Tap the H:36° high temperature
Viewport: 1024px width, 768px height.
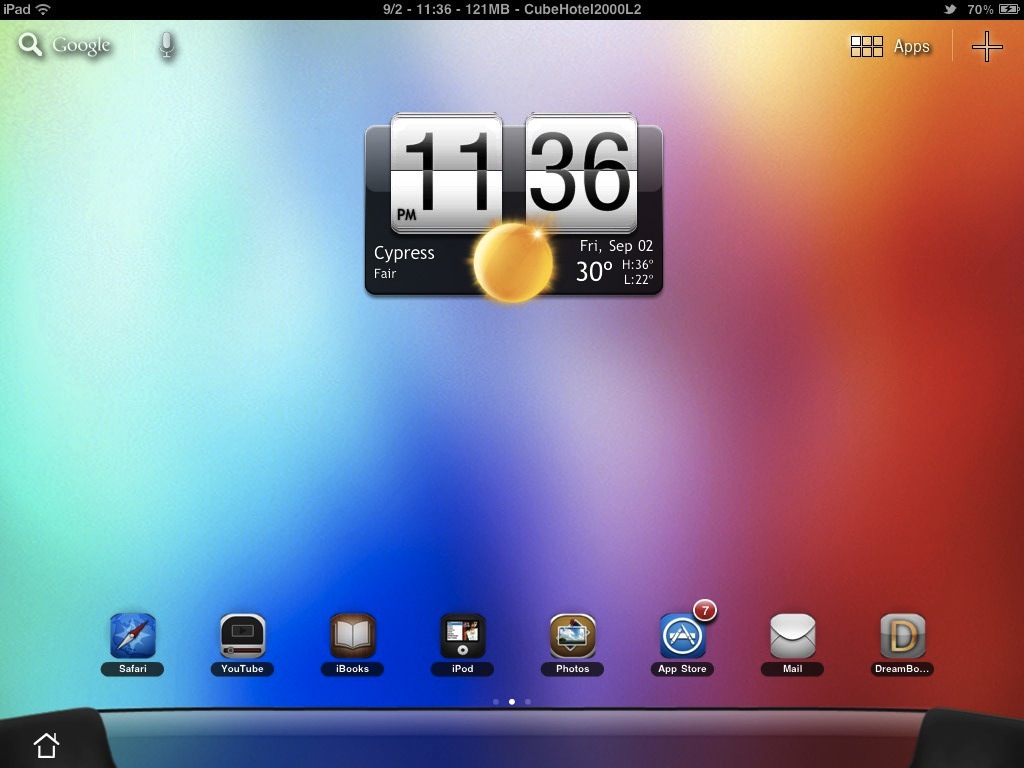point(637,264)
